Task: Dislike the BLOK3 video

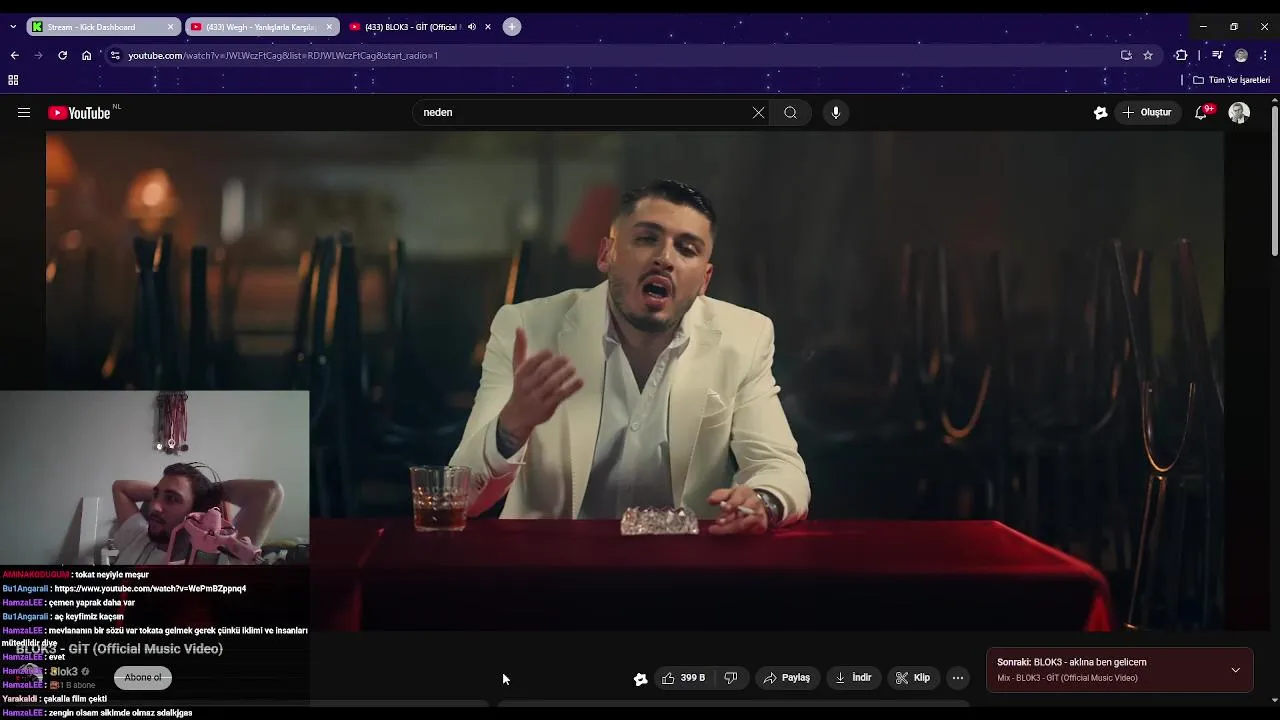Action: [731, 678]
